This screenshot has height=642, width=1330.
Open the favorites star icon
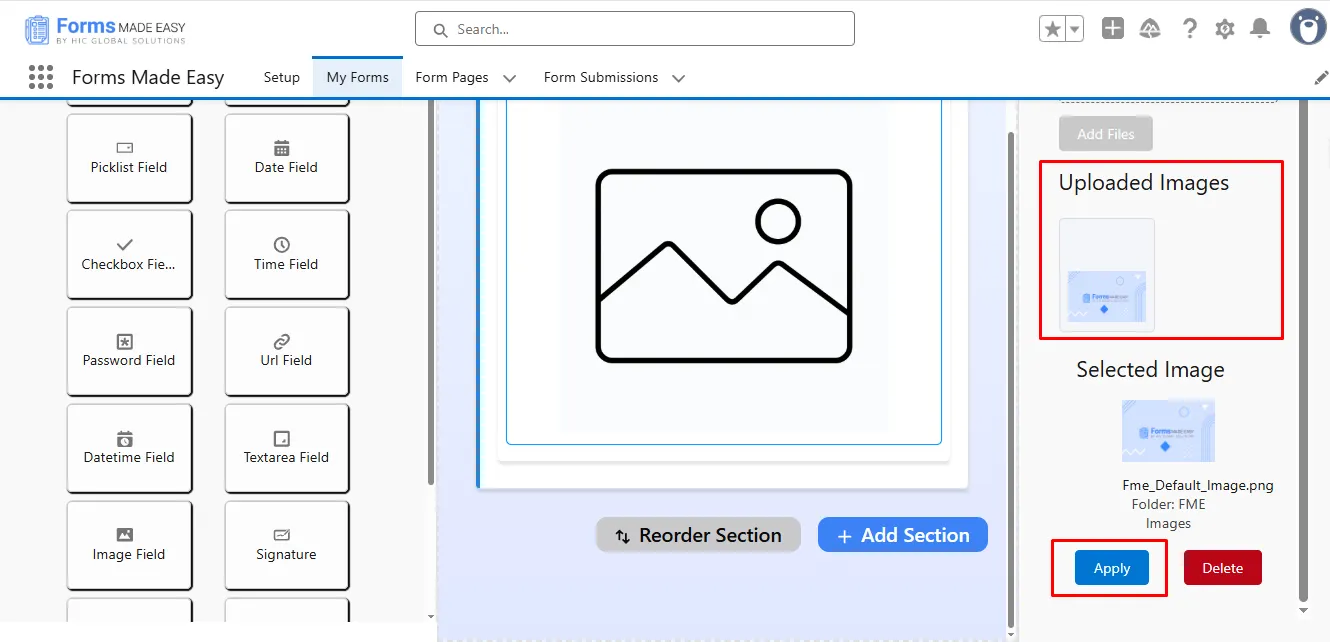[x=1052, y=29]
